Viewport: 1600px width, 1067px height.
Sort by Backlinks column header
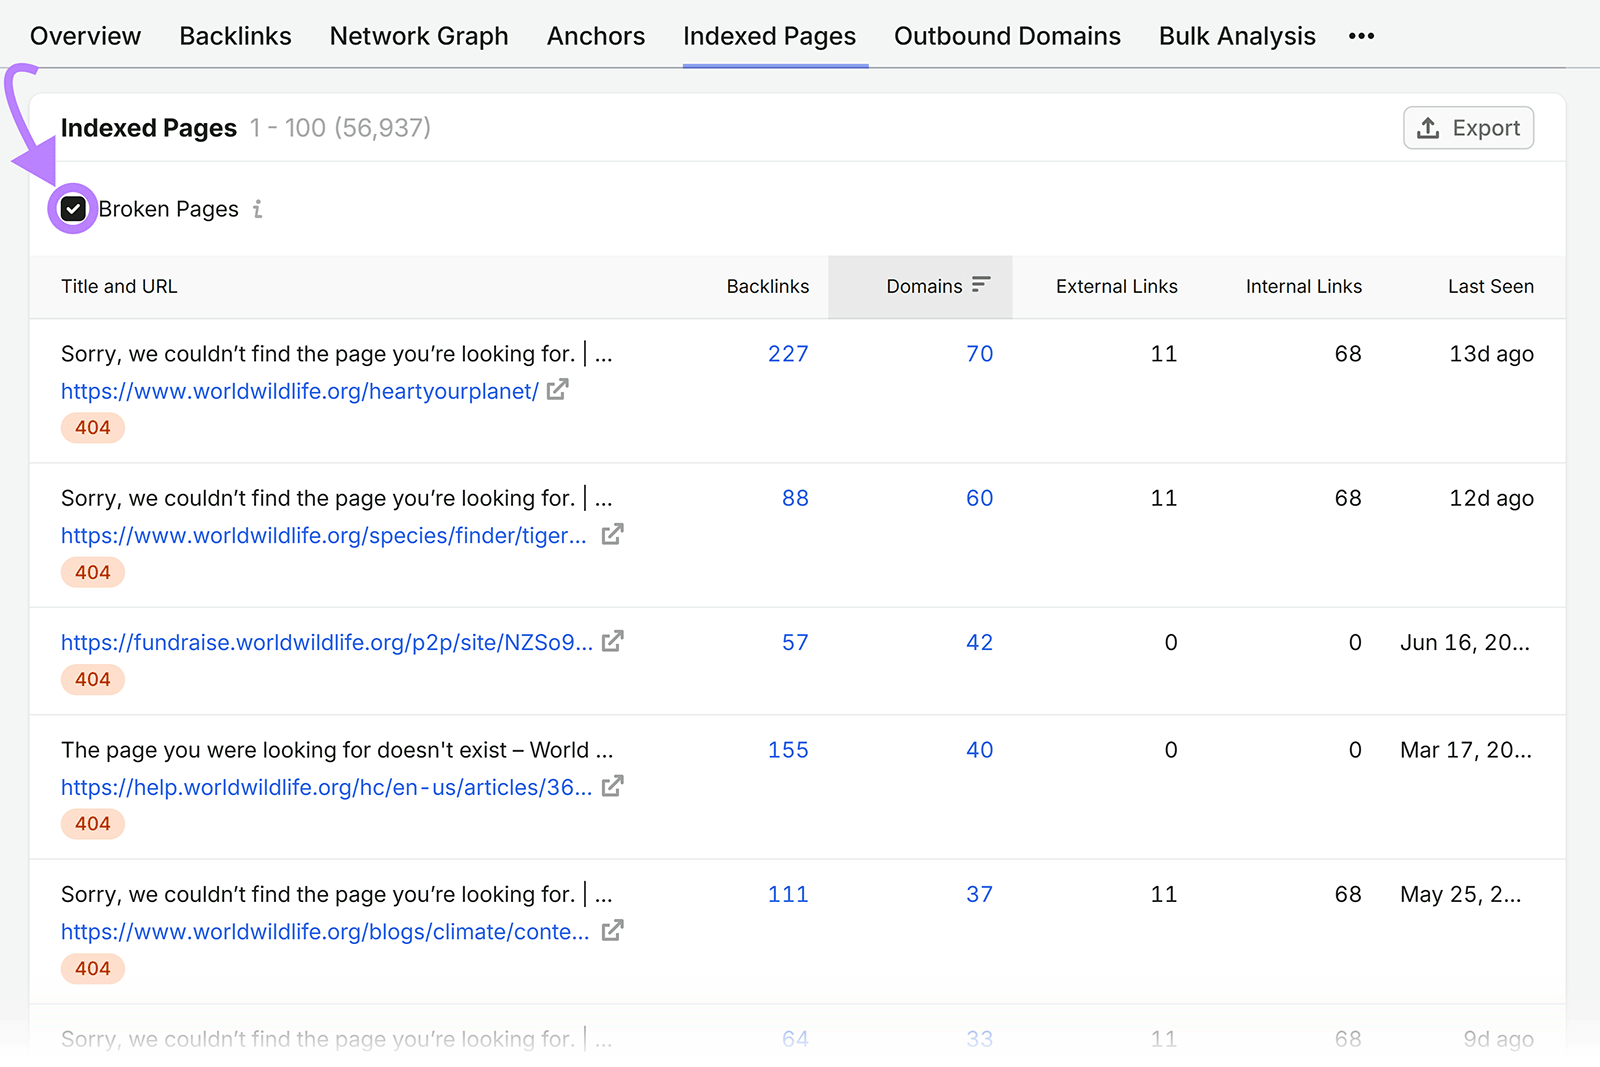click(x=768, y=286)
